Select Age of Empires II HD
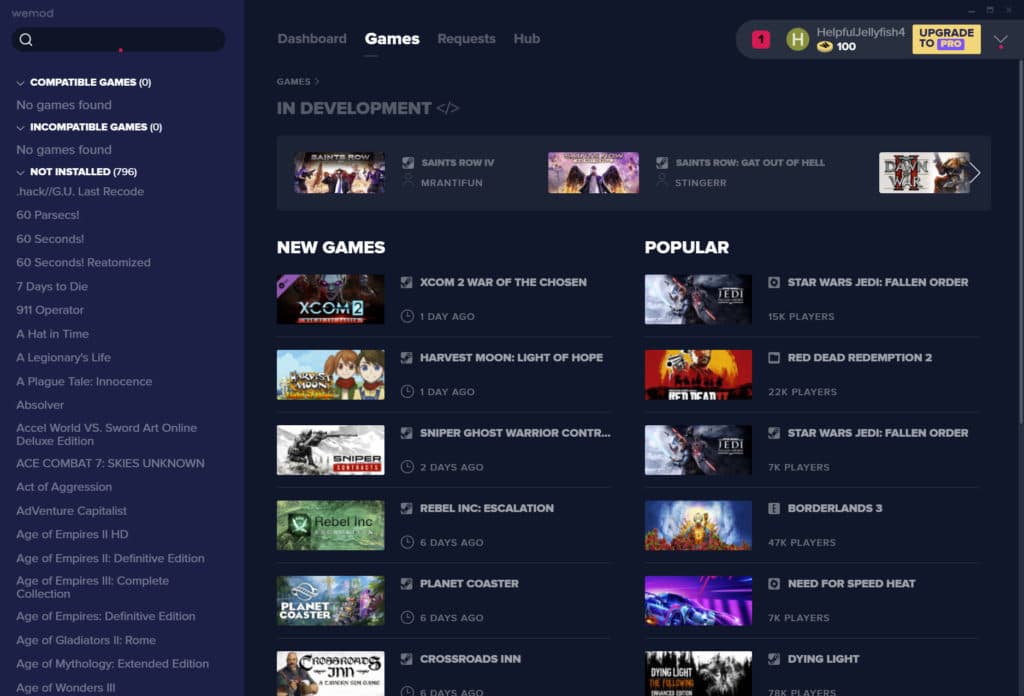Viewport: 1024px width, 696px height. pos(72,534)
